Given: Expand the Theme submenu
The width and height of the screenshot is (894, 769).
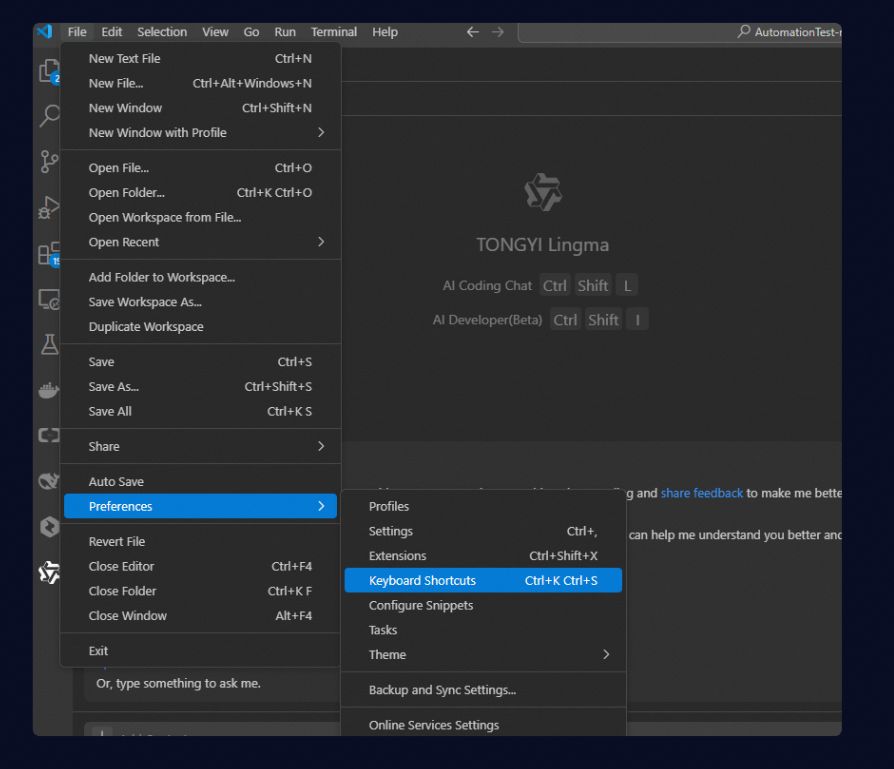Looking at the screenshot, I should (483, 654).
